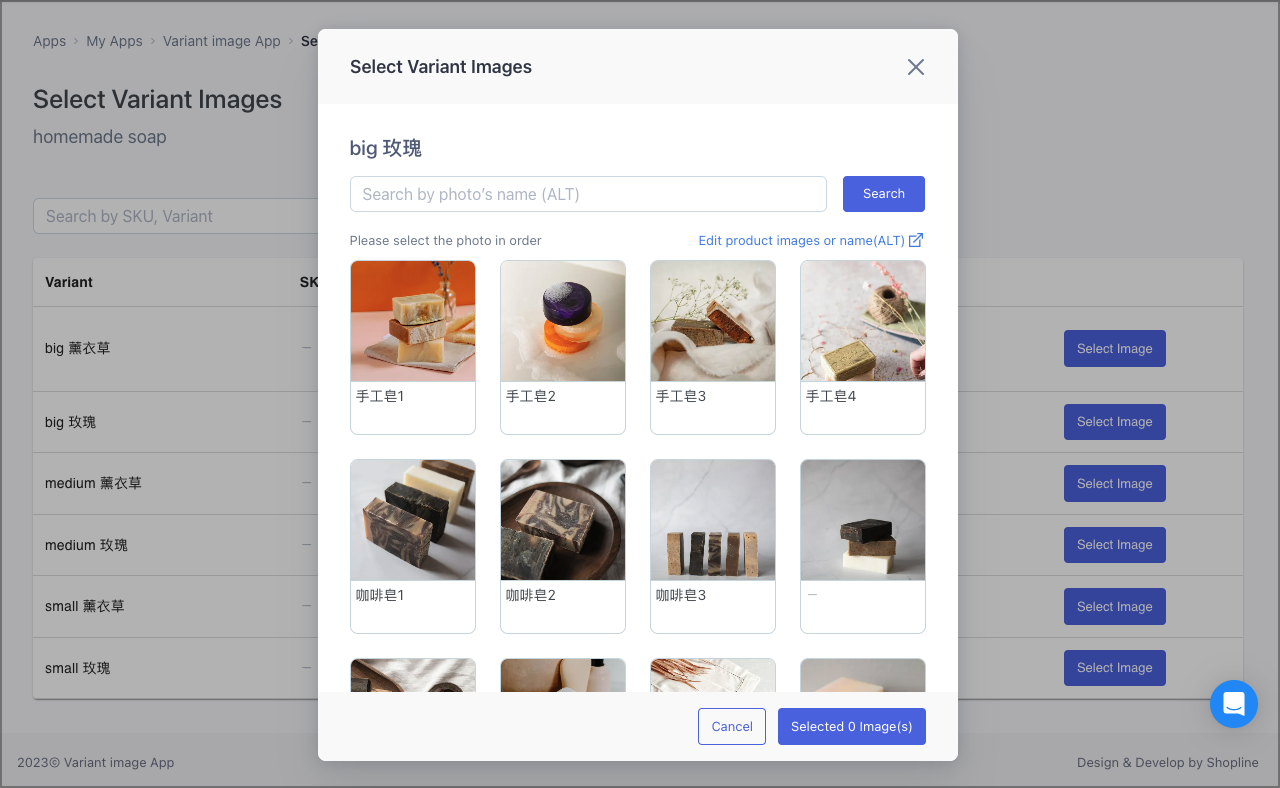Screen dimensions: 1280x788
Task: Click the big 玫瑰 variant table cell
Action: pyautogui.click(x=71, y=422)
